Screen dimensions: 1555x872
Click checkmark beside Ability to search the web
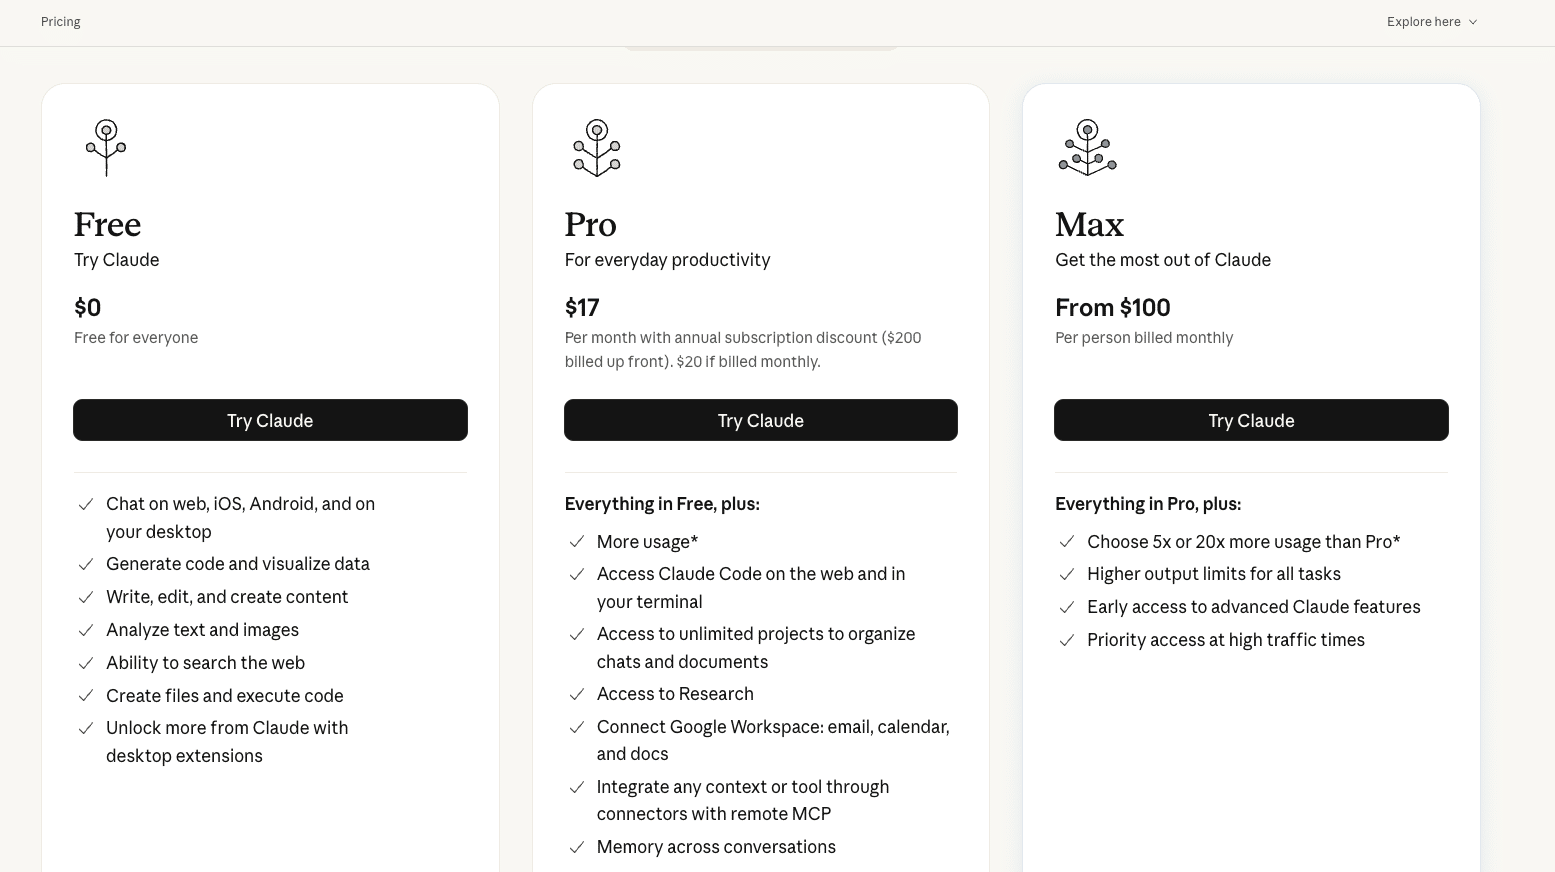[x=86, y=664]
